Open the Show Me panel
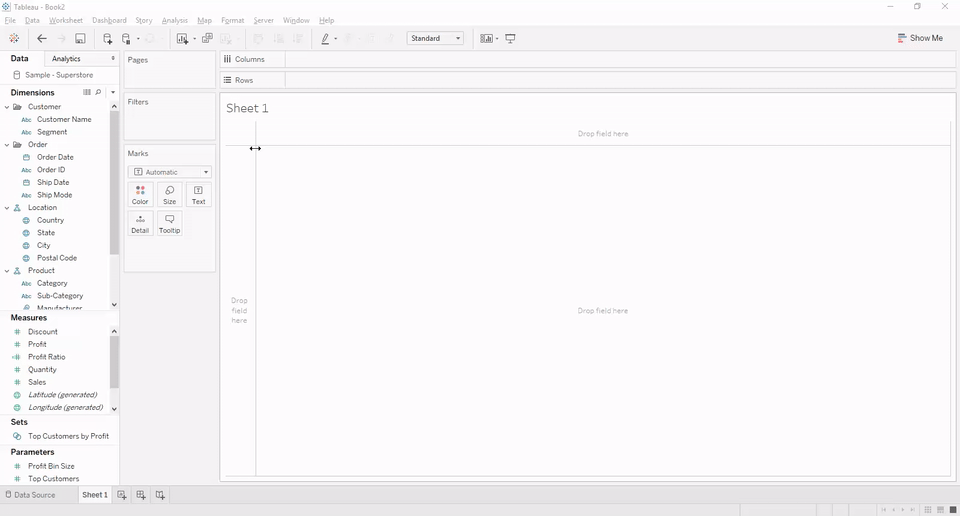 pos(920,38)
